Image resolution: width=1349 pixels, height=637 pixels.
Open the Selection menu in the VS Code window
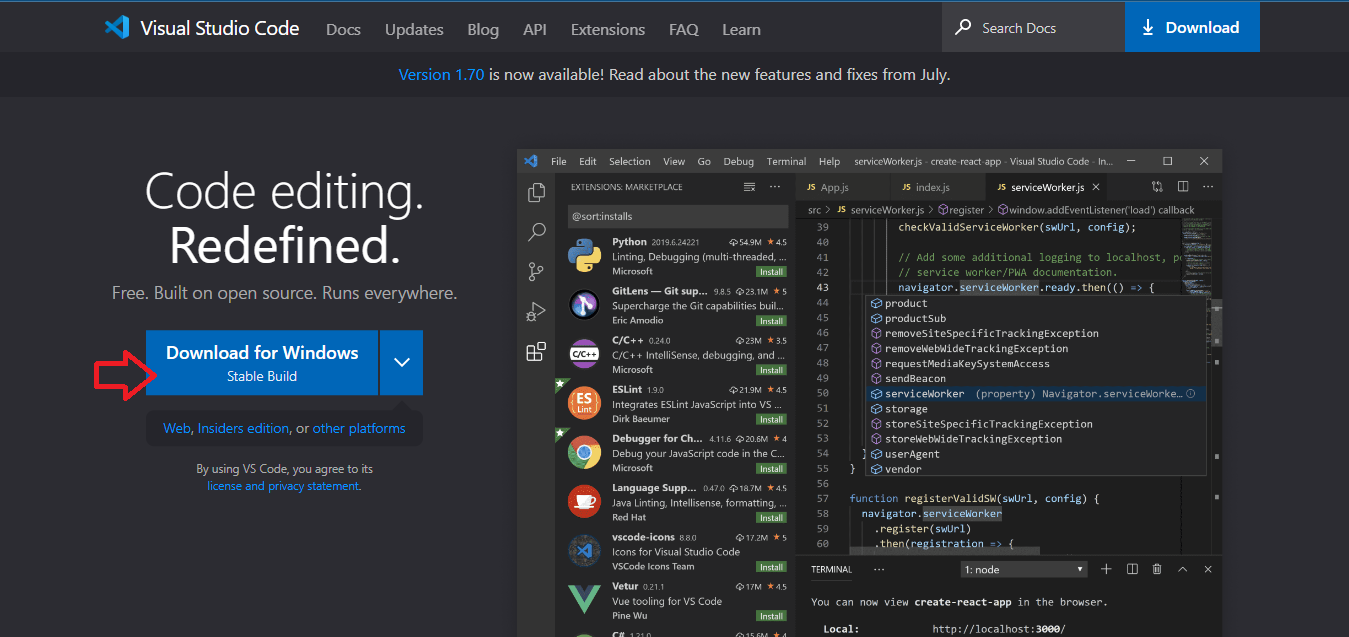(630, 161)
